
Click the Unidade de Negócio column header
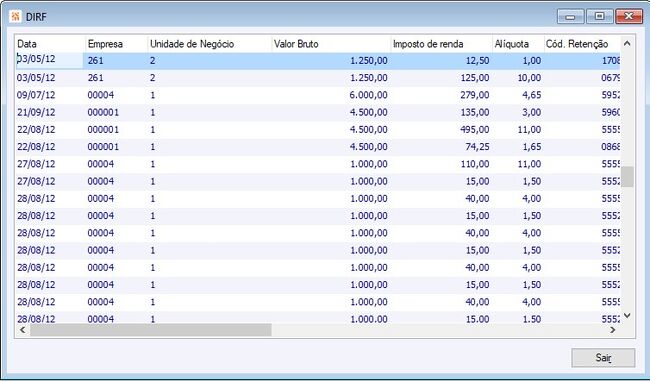[x=209, y=44]
